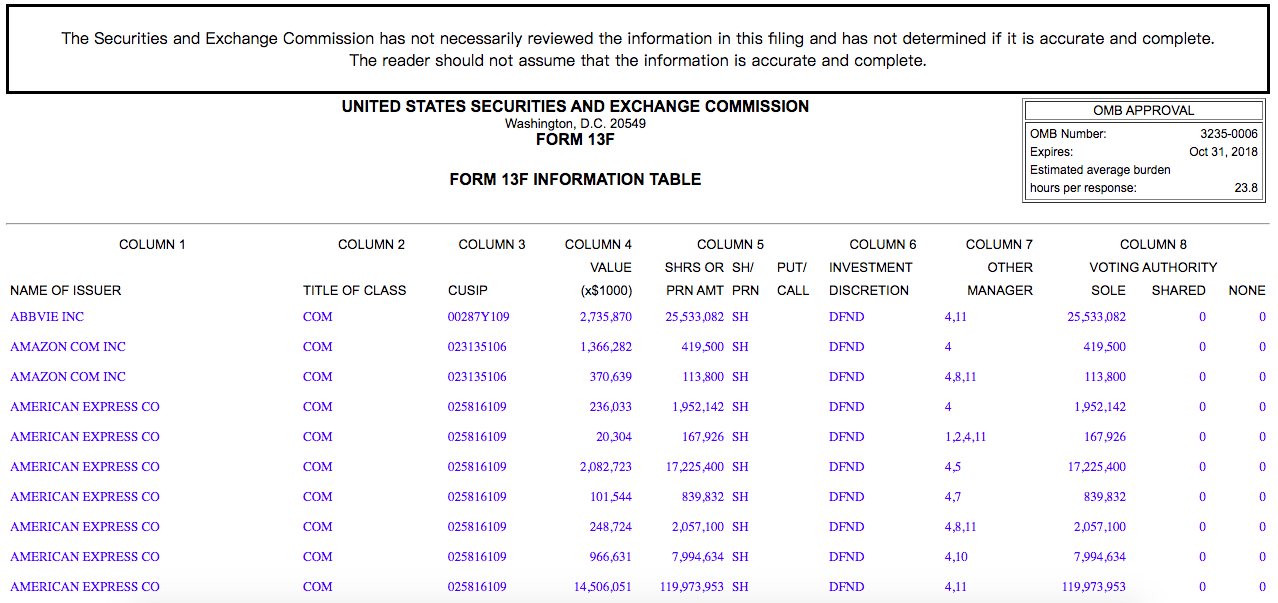
Task: Click the Amazon value 1,366,282
Action: (x=605, y=347)
